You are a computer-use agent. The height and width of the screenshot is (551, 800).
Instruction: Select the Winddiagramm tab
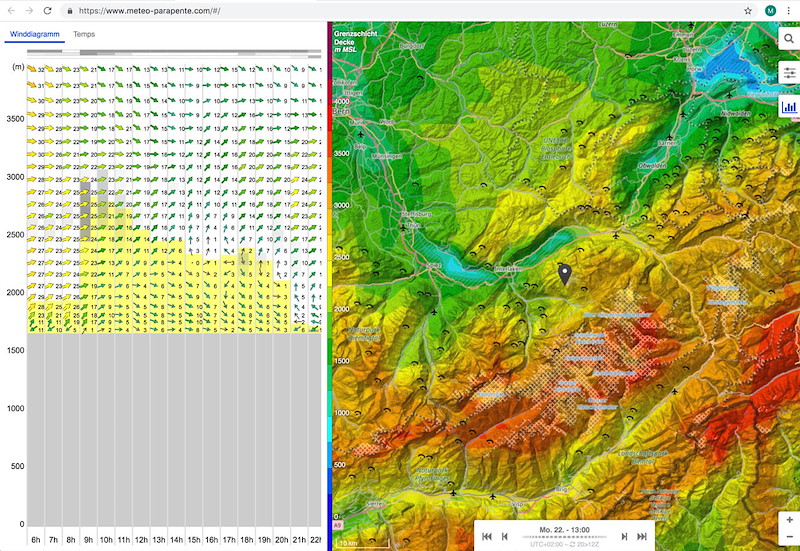33,34
